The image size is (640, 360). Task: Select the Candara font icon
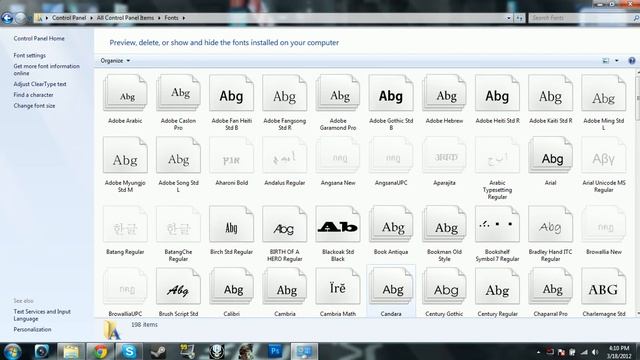coord(391,287)
